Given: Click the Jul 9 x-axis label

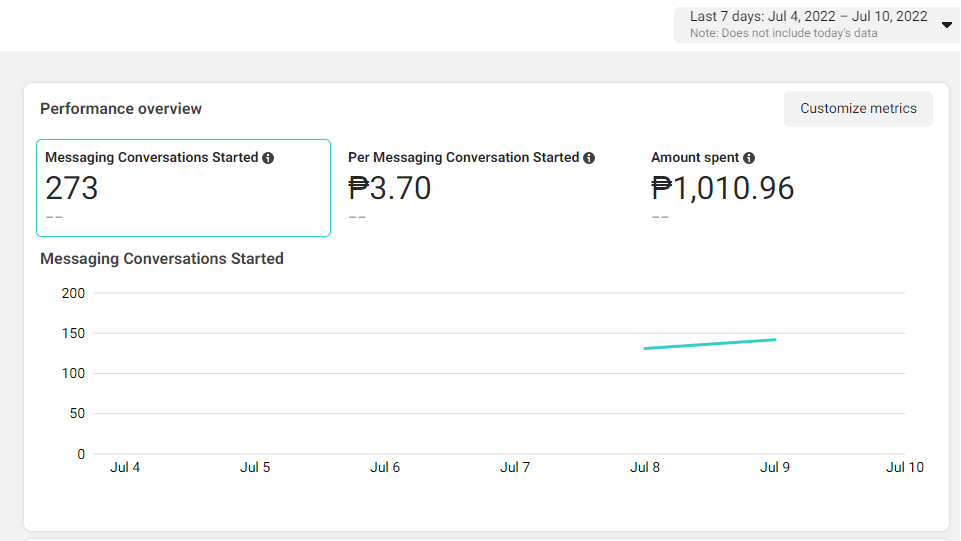Looking at the screenshot, I should [x=775, y=467].
